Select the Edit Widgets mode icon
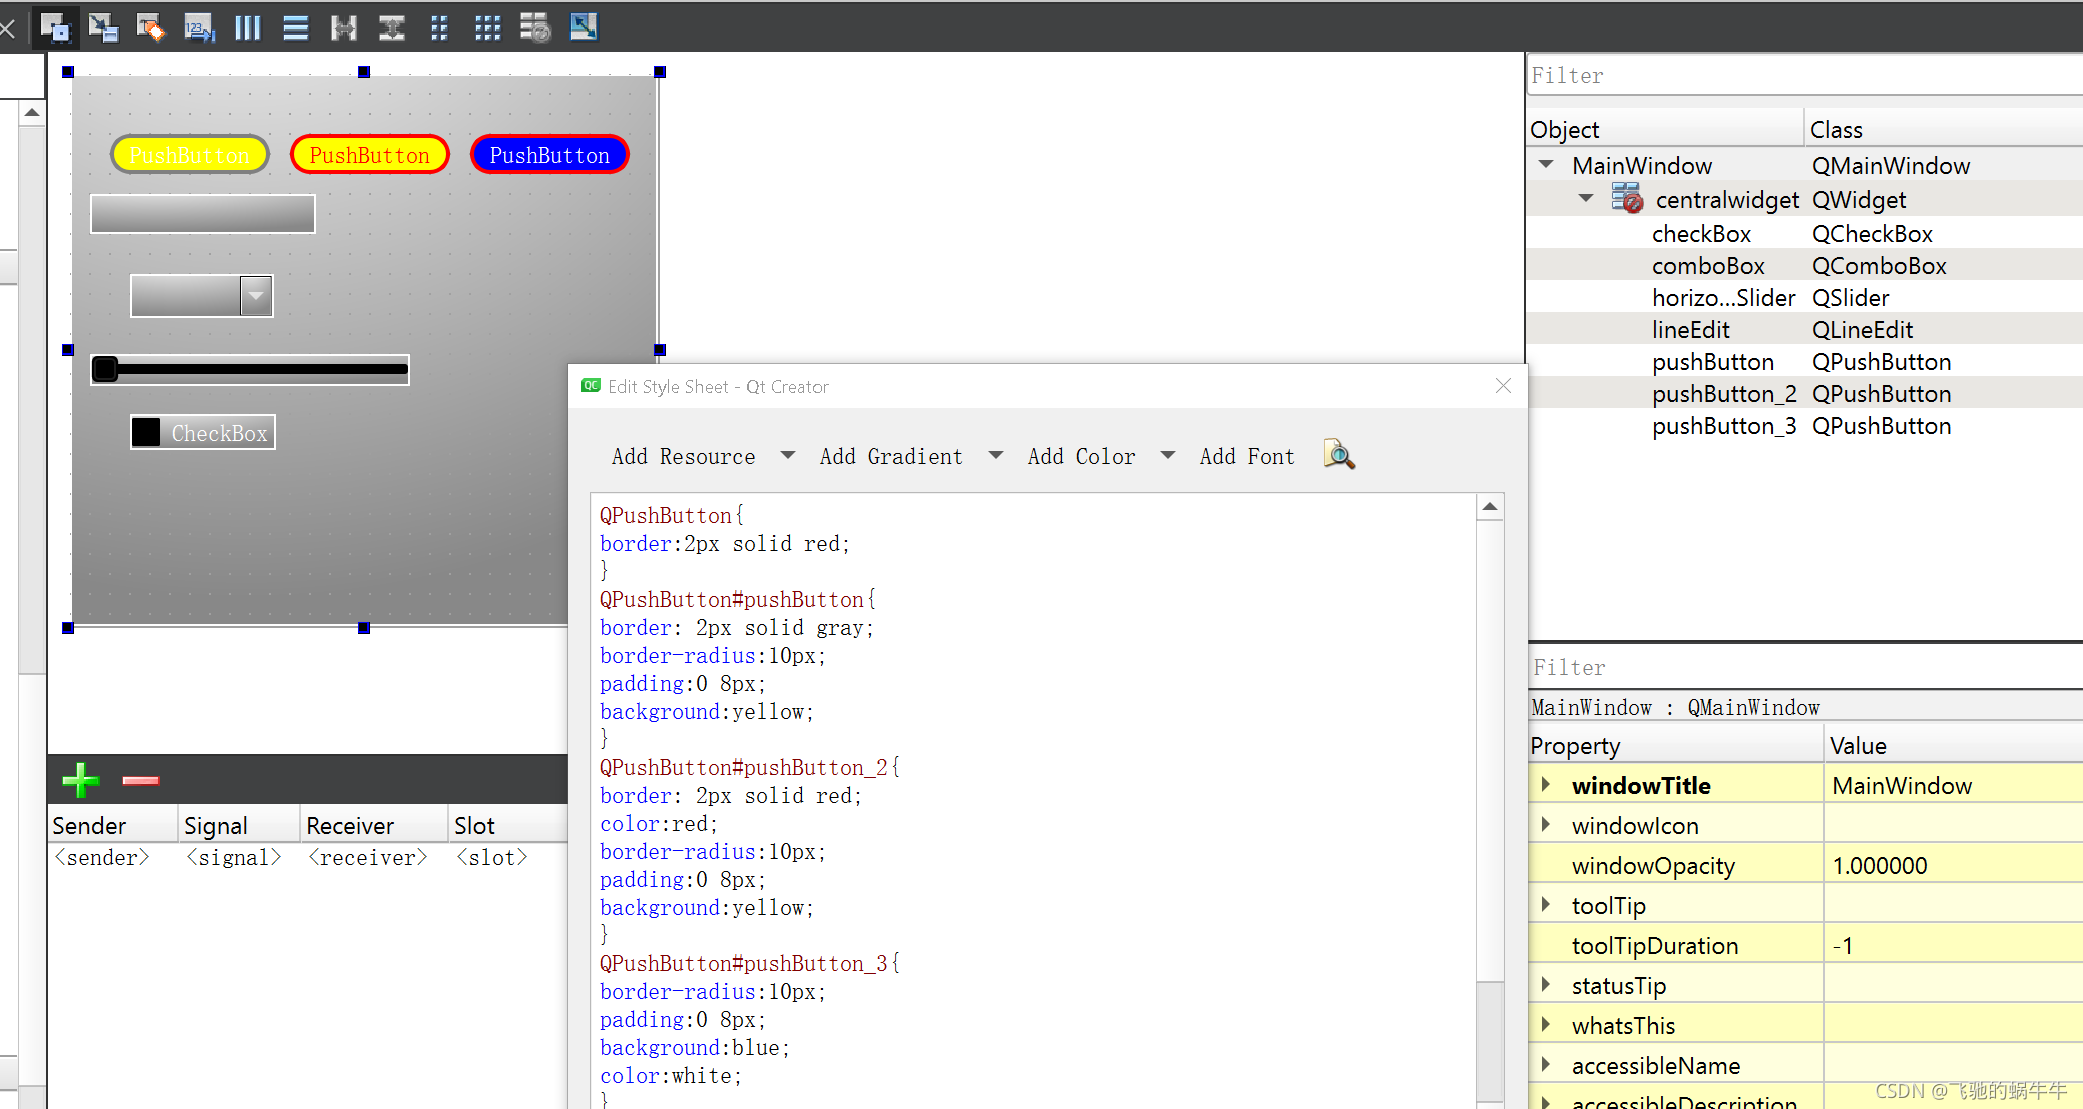 55,27
